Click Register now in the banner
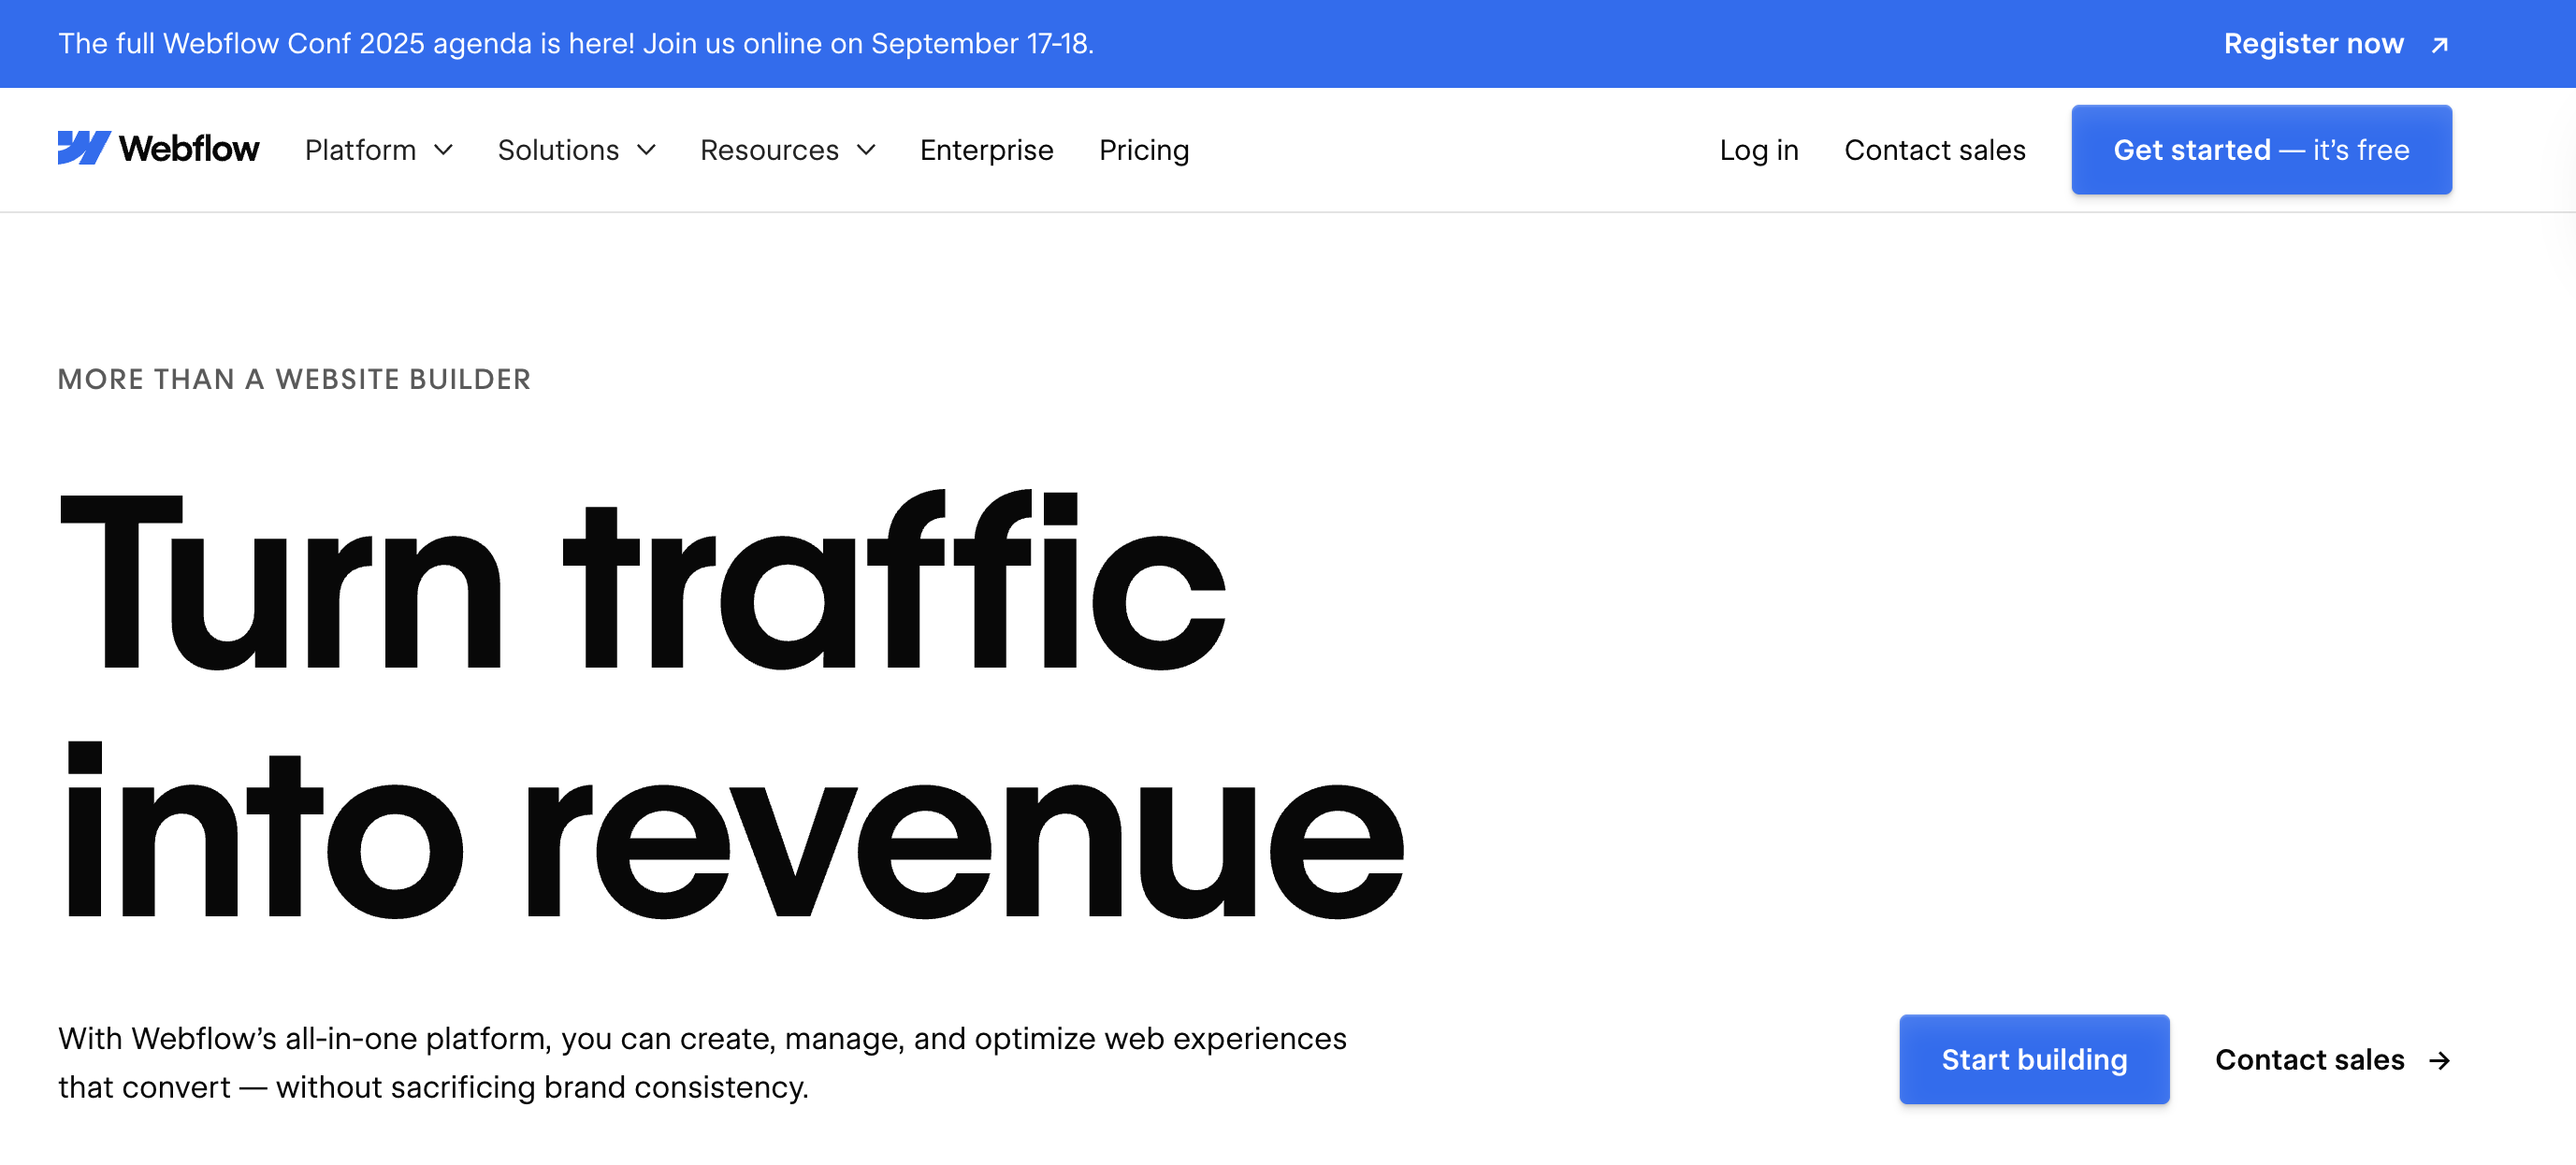The height and width of the screenshot is (1165, 2576). pyautogui.click(x=2313, y=44)
